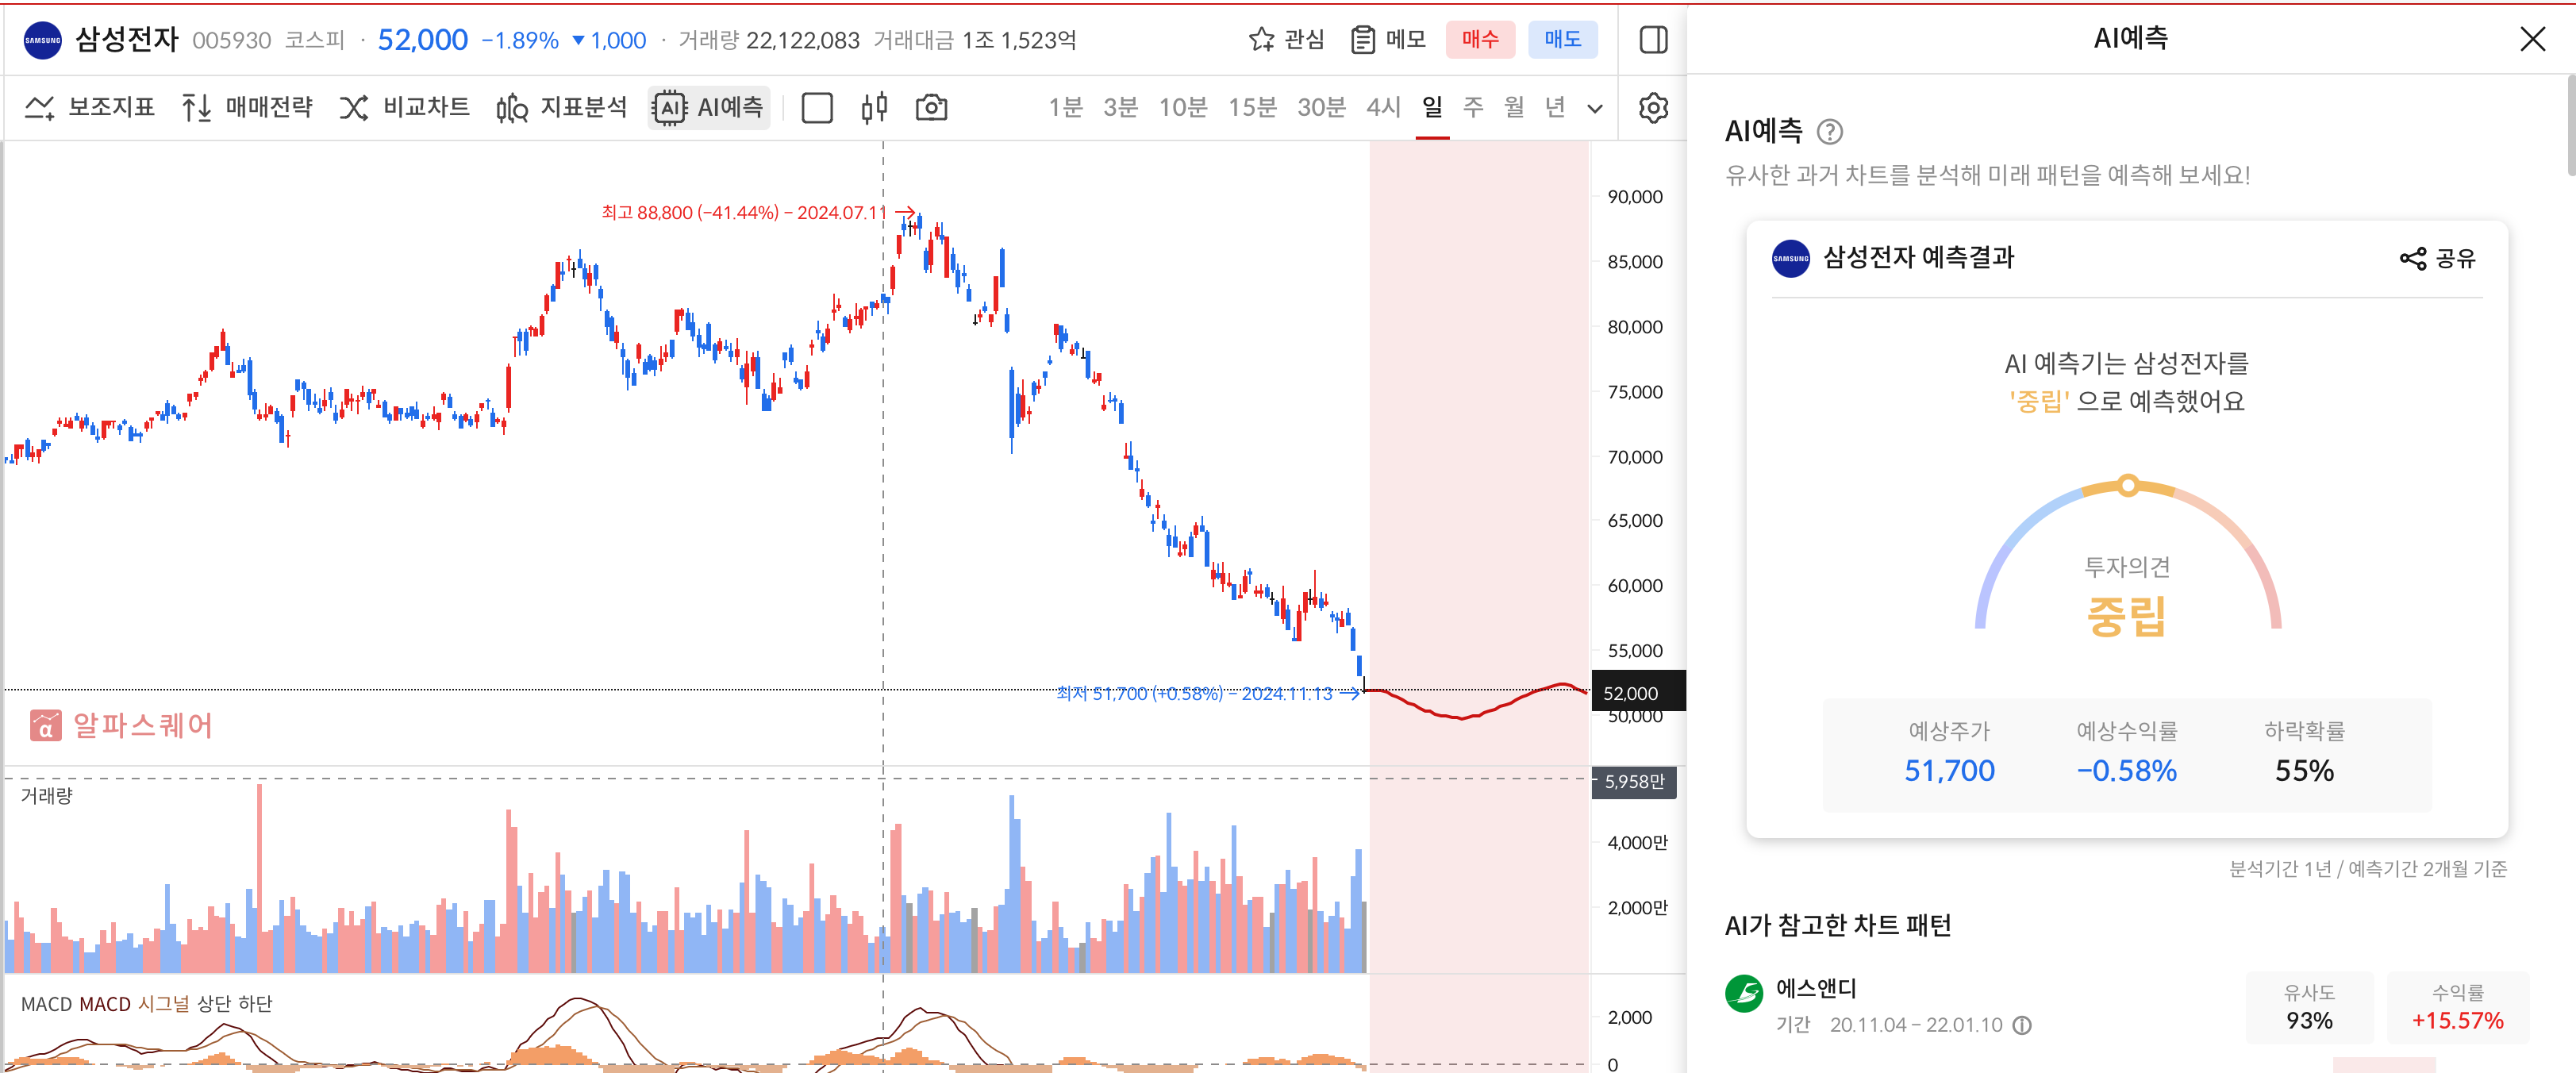This screenshot has width=2576, height=1073.
Task: Change chart type with the candlestick icon
Action: tap(874, 107)
